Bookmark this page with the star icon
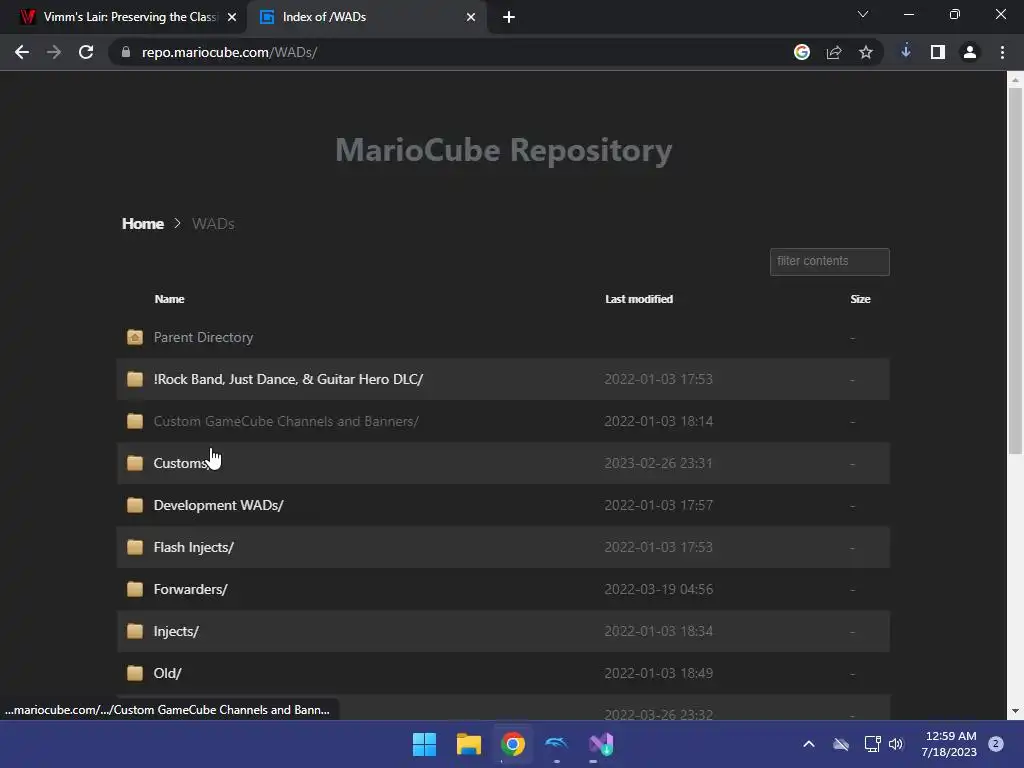1024x768 pixels. (866, 52)
